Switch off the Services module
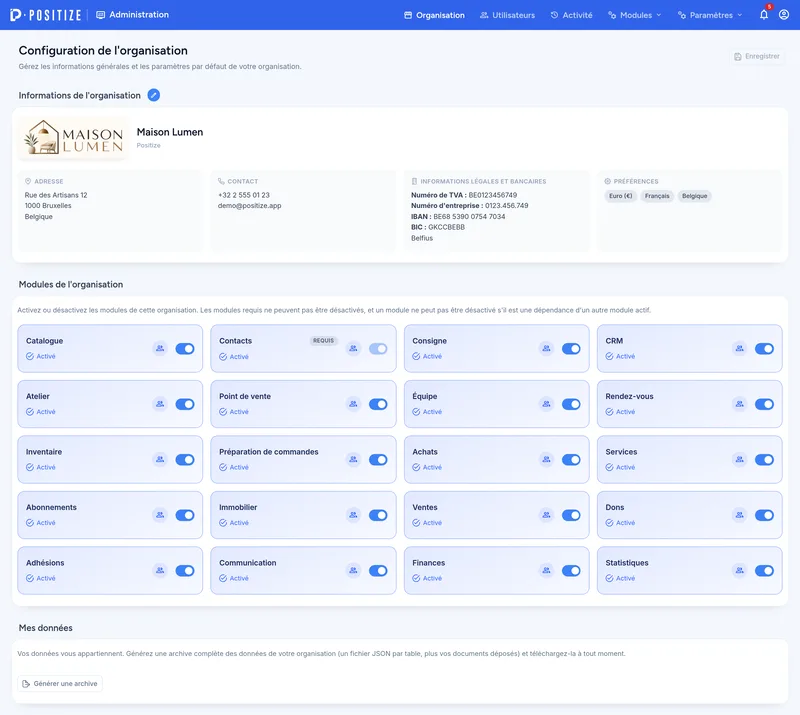Screen dimensions: 800x715 (x=764, y=460)
